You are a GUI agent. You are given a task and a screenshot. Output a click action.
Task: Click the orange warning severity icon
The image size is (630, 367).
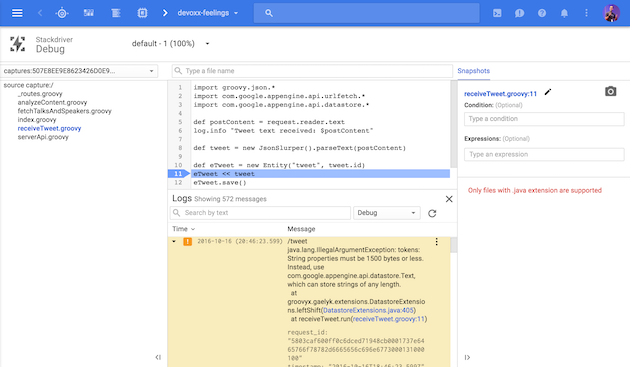pyautogui.click(x=187, y=241)
